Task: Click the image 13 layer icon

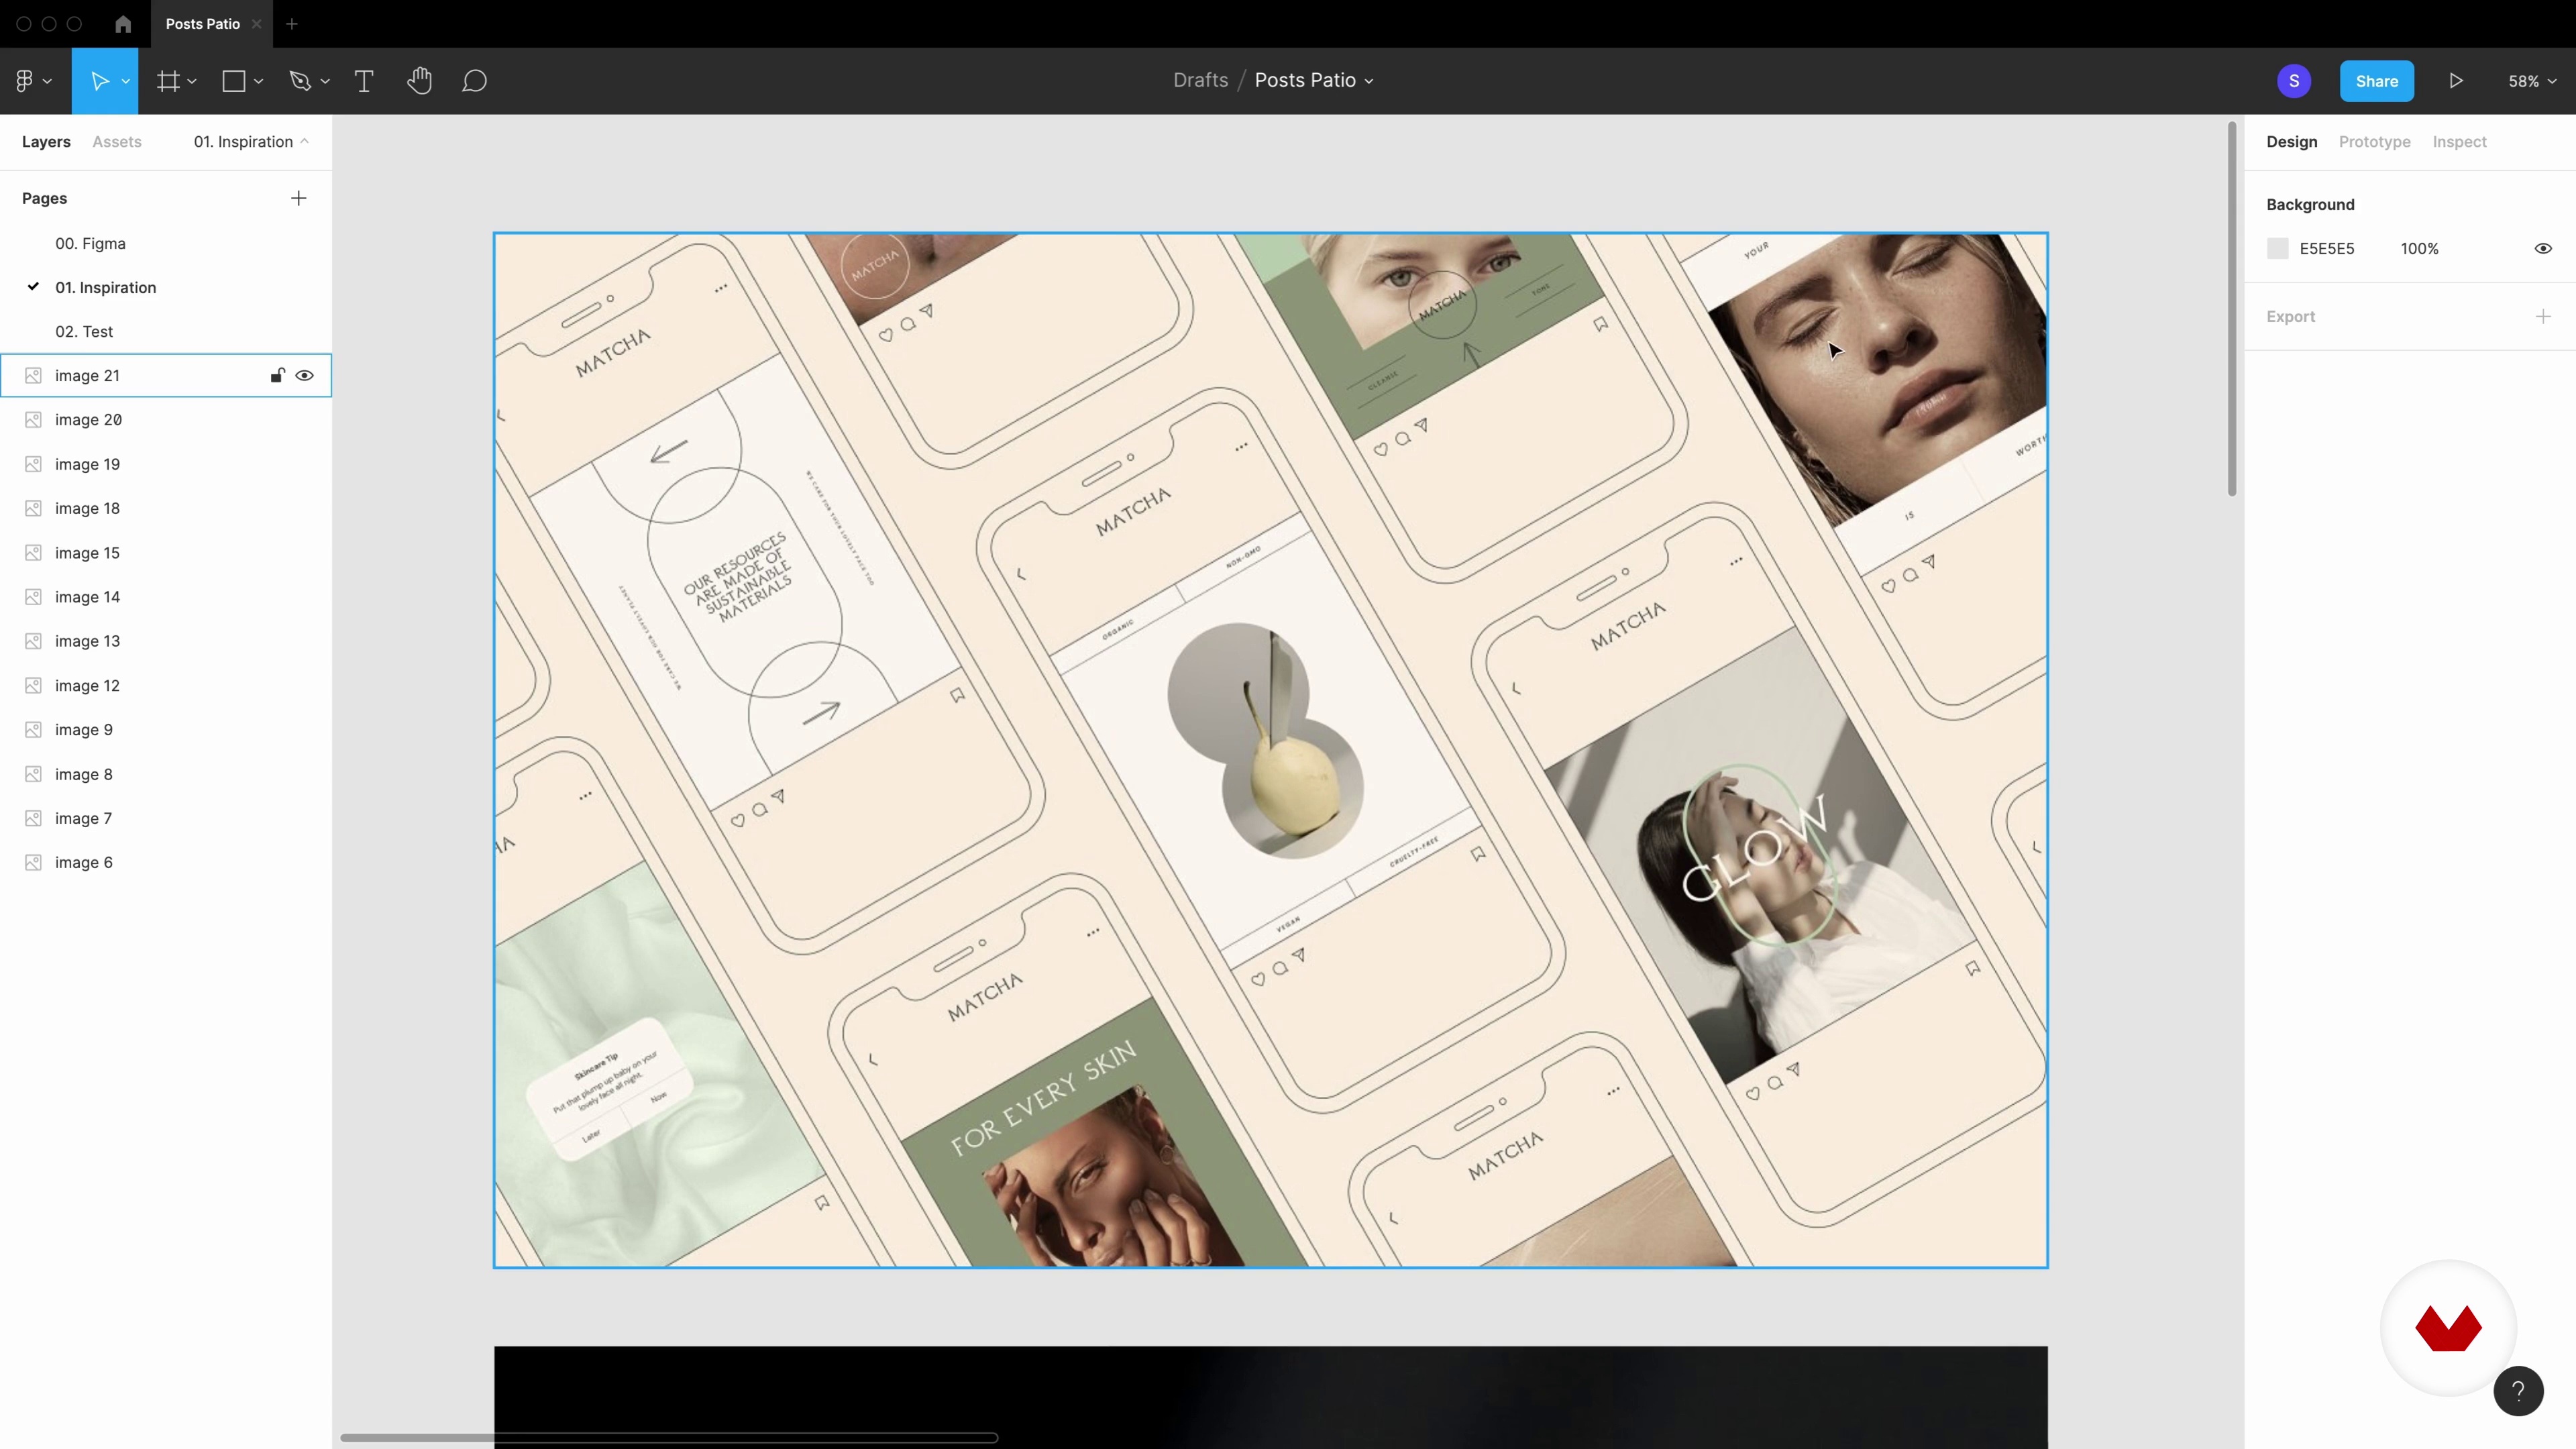Action: coord(33,641)
